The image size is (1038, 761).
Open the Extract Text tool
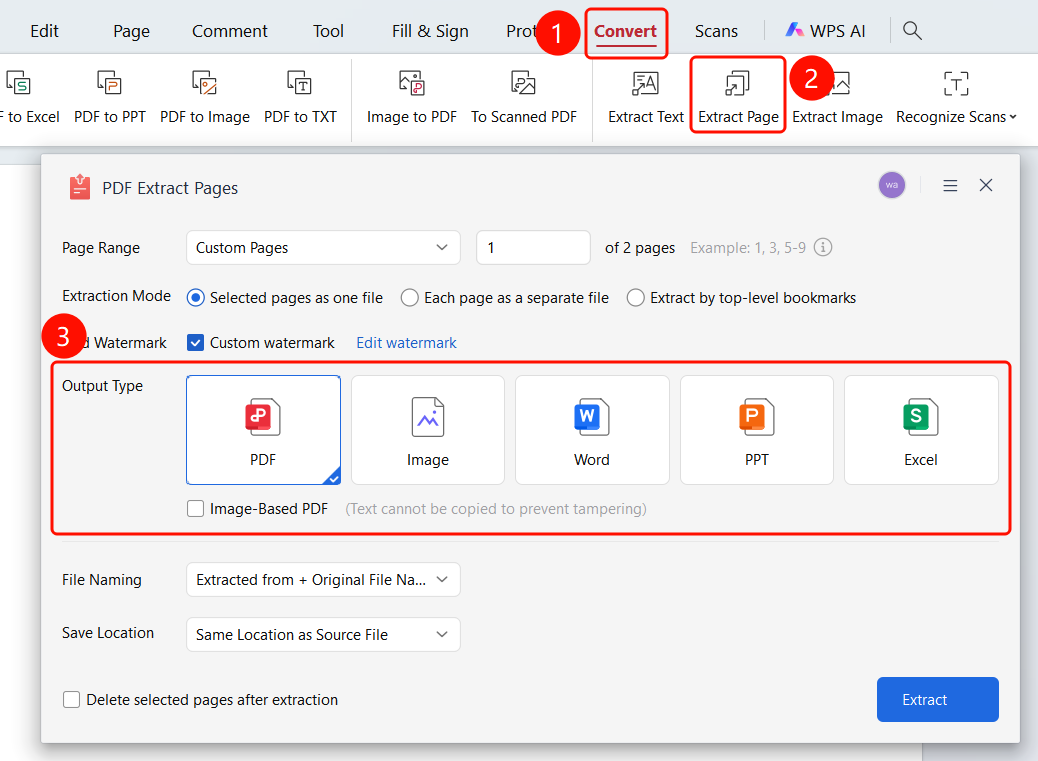coord(645,98)
